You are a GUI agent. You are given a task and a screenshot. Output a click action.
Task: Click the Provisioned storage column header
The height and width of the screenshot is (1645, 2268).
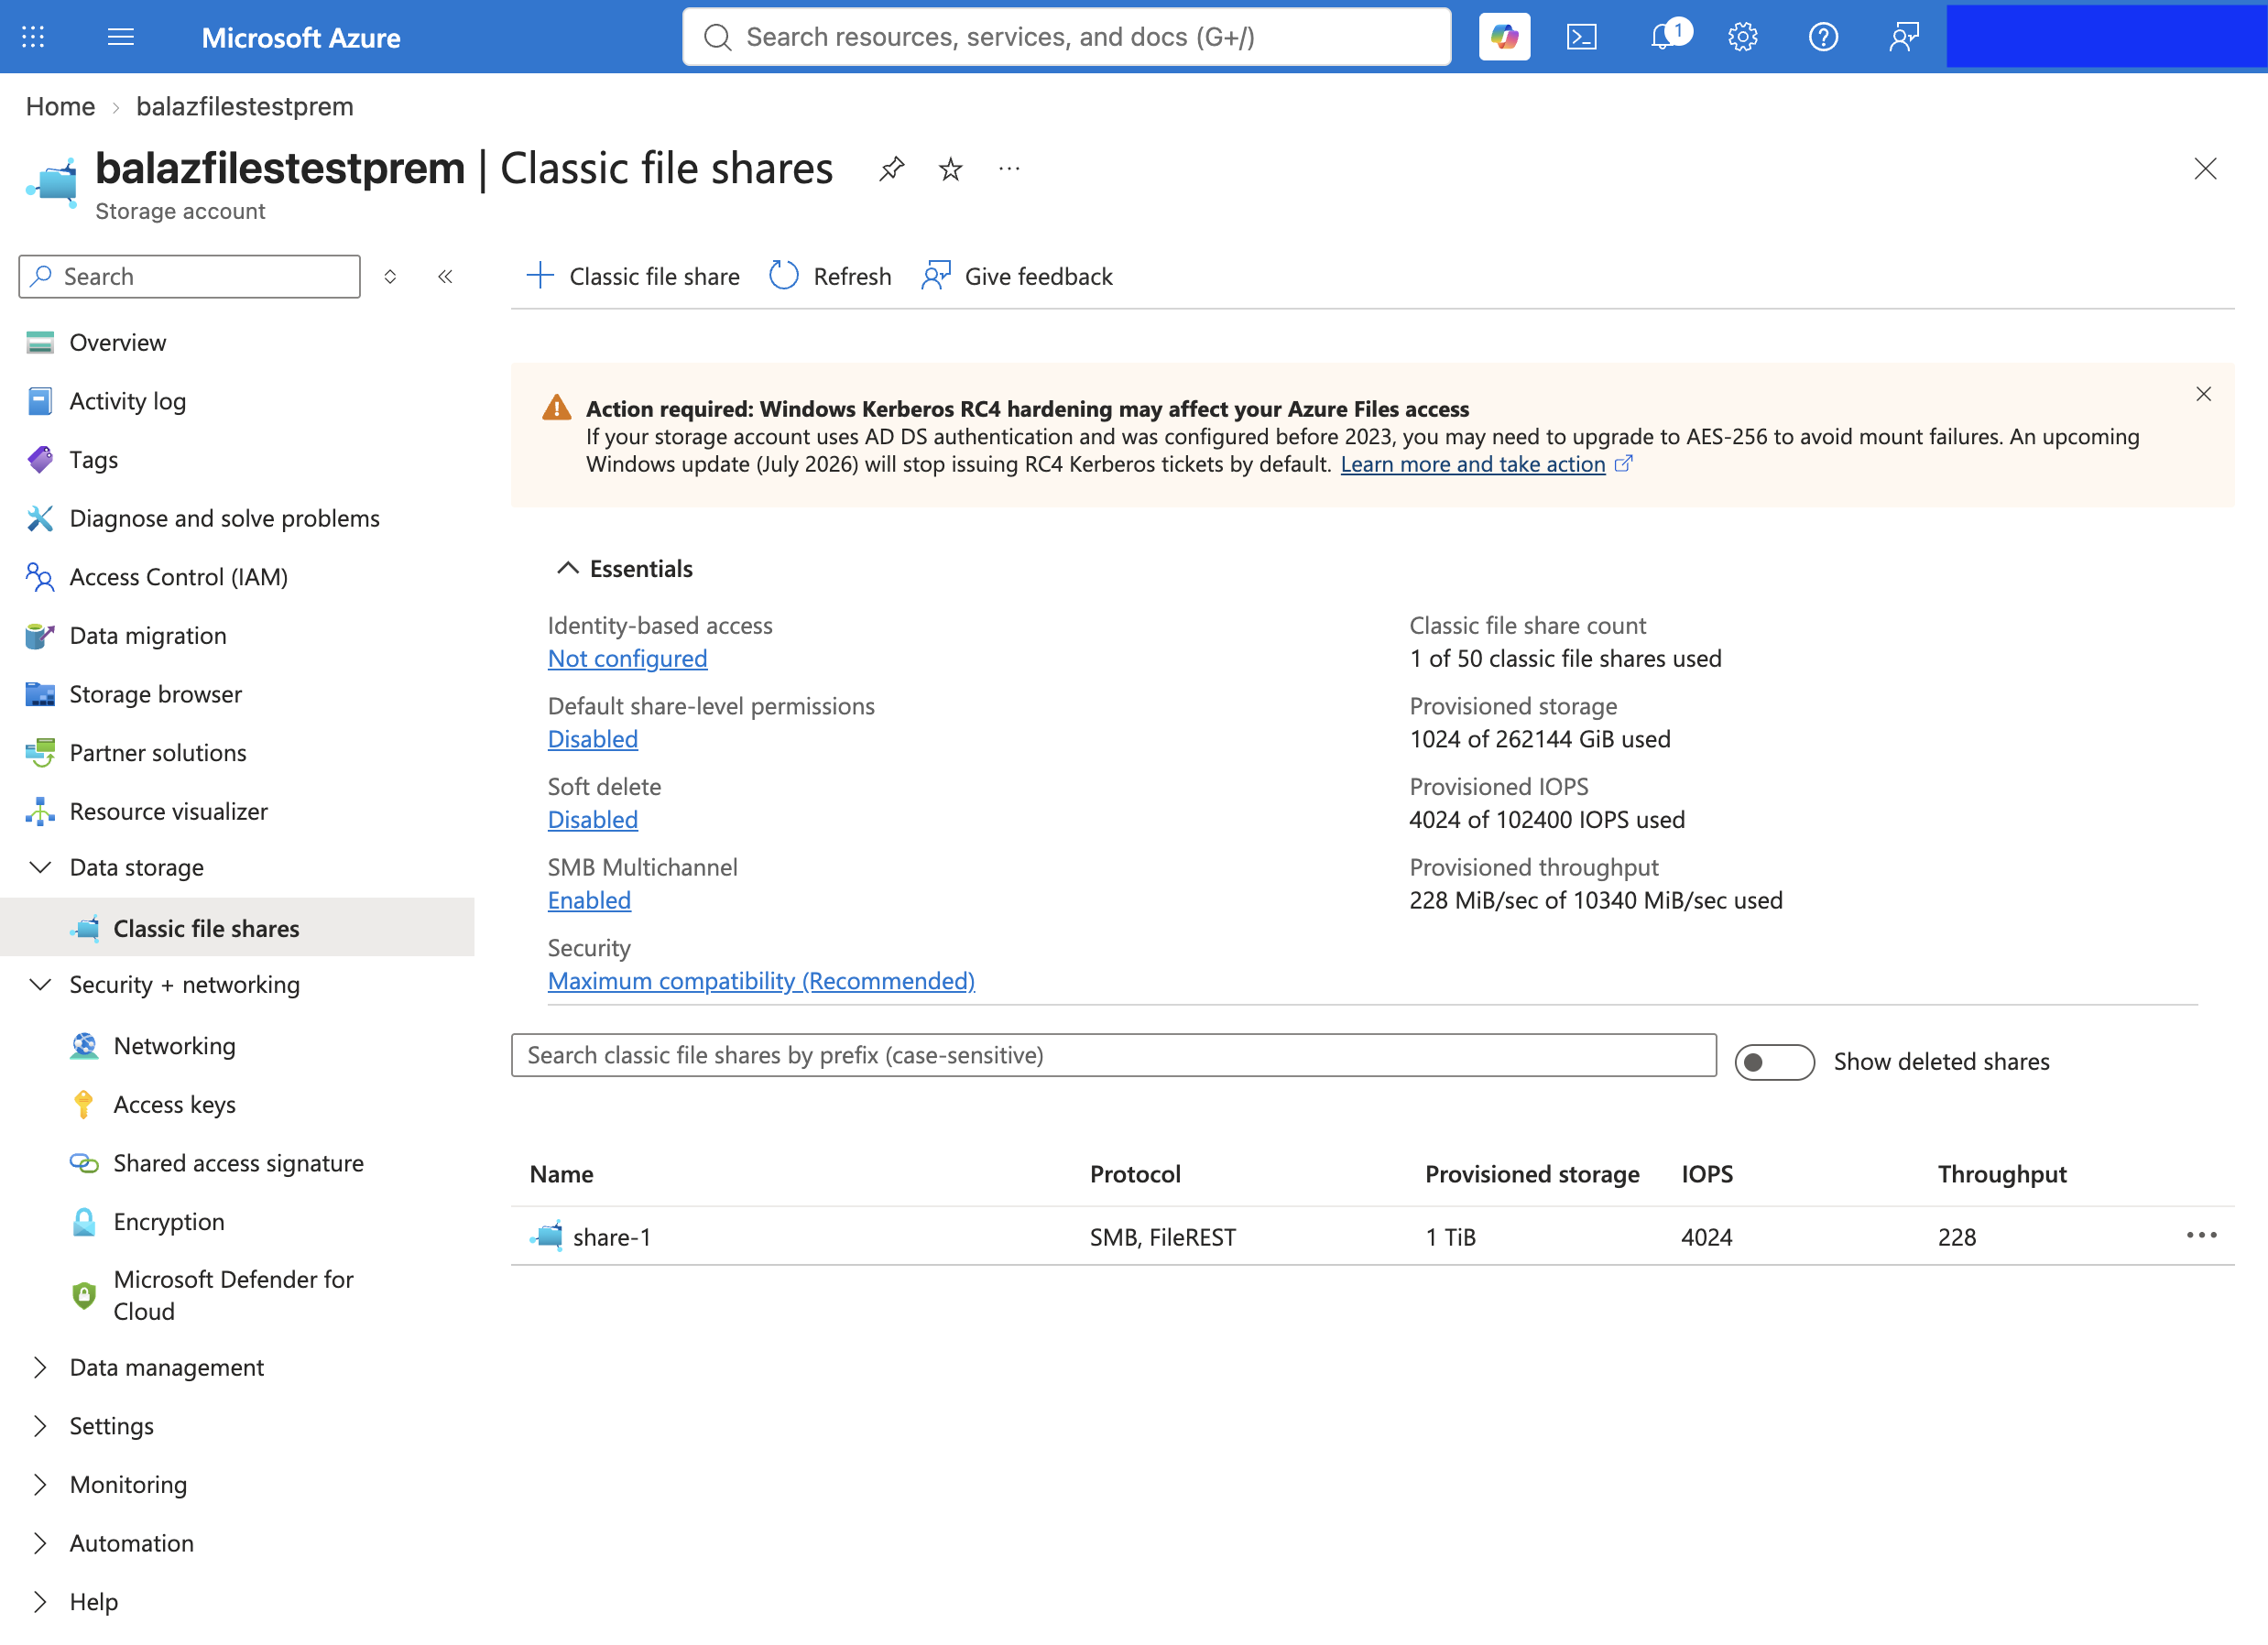[x=1532, y=1175]
